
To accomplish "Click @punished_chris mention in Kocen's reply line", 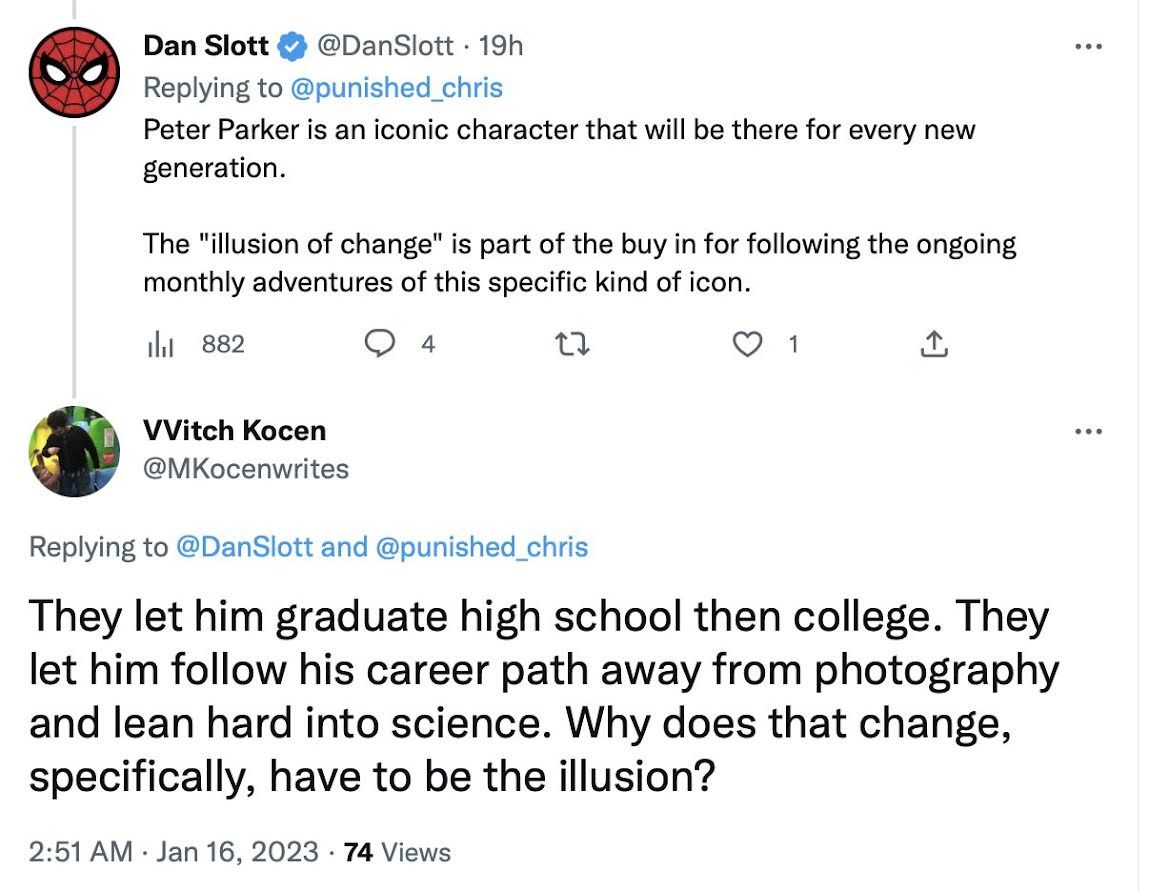I will 481,547.
